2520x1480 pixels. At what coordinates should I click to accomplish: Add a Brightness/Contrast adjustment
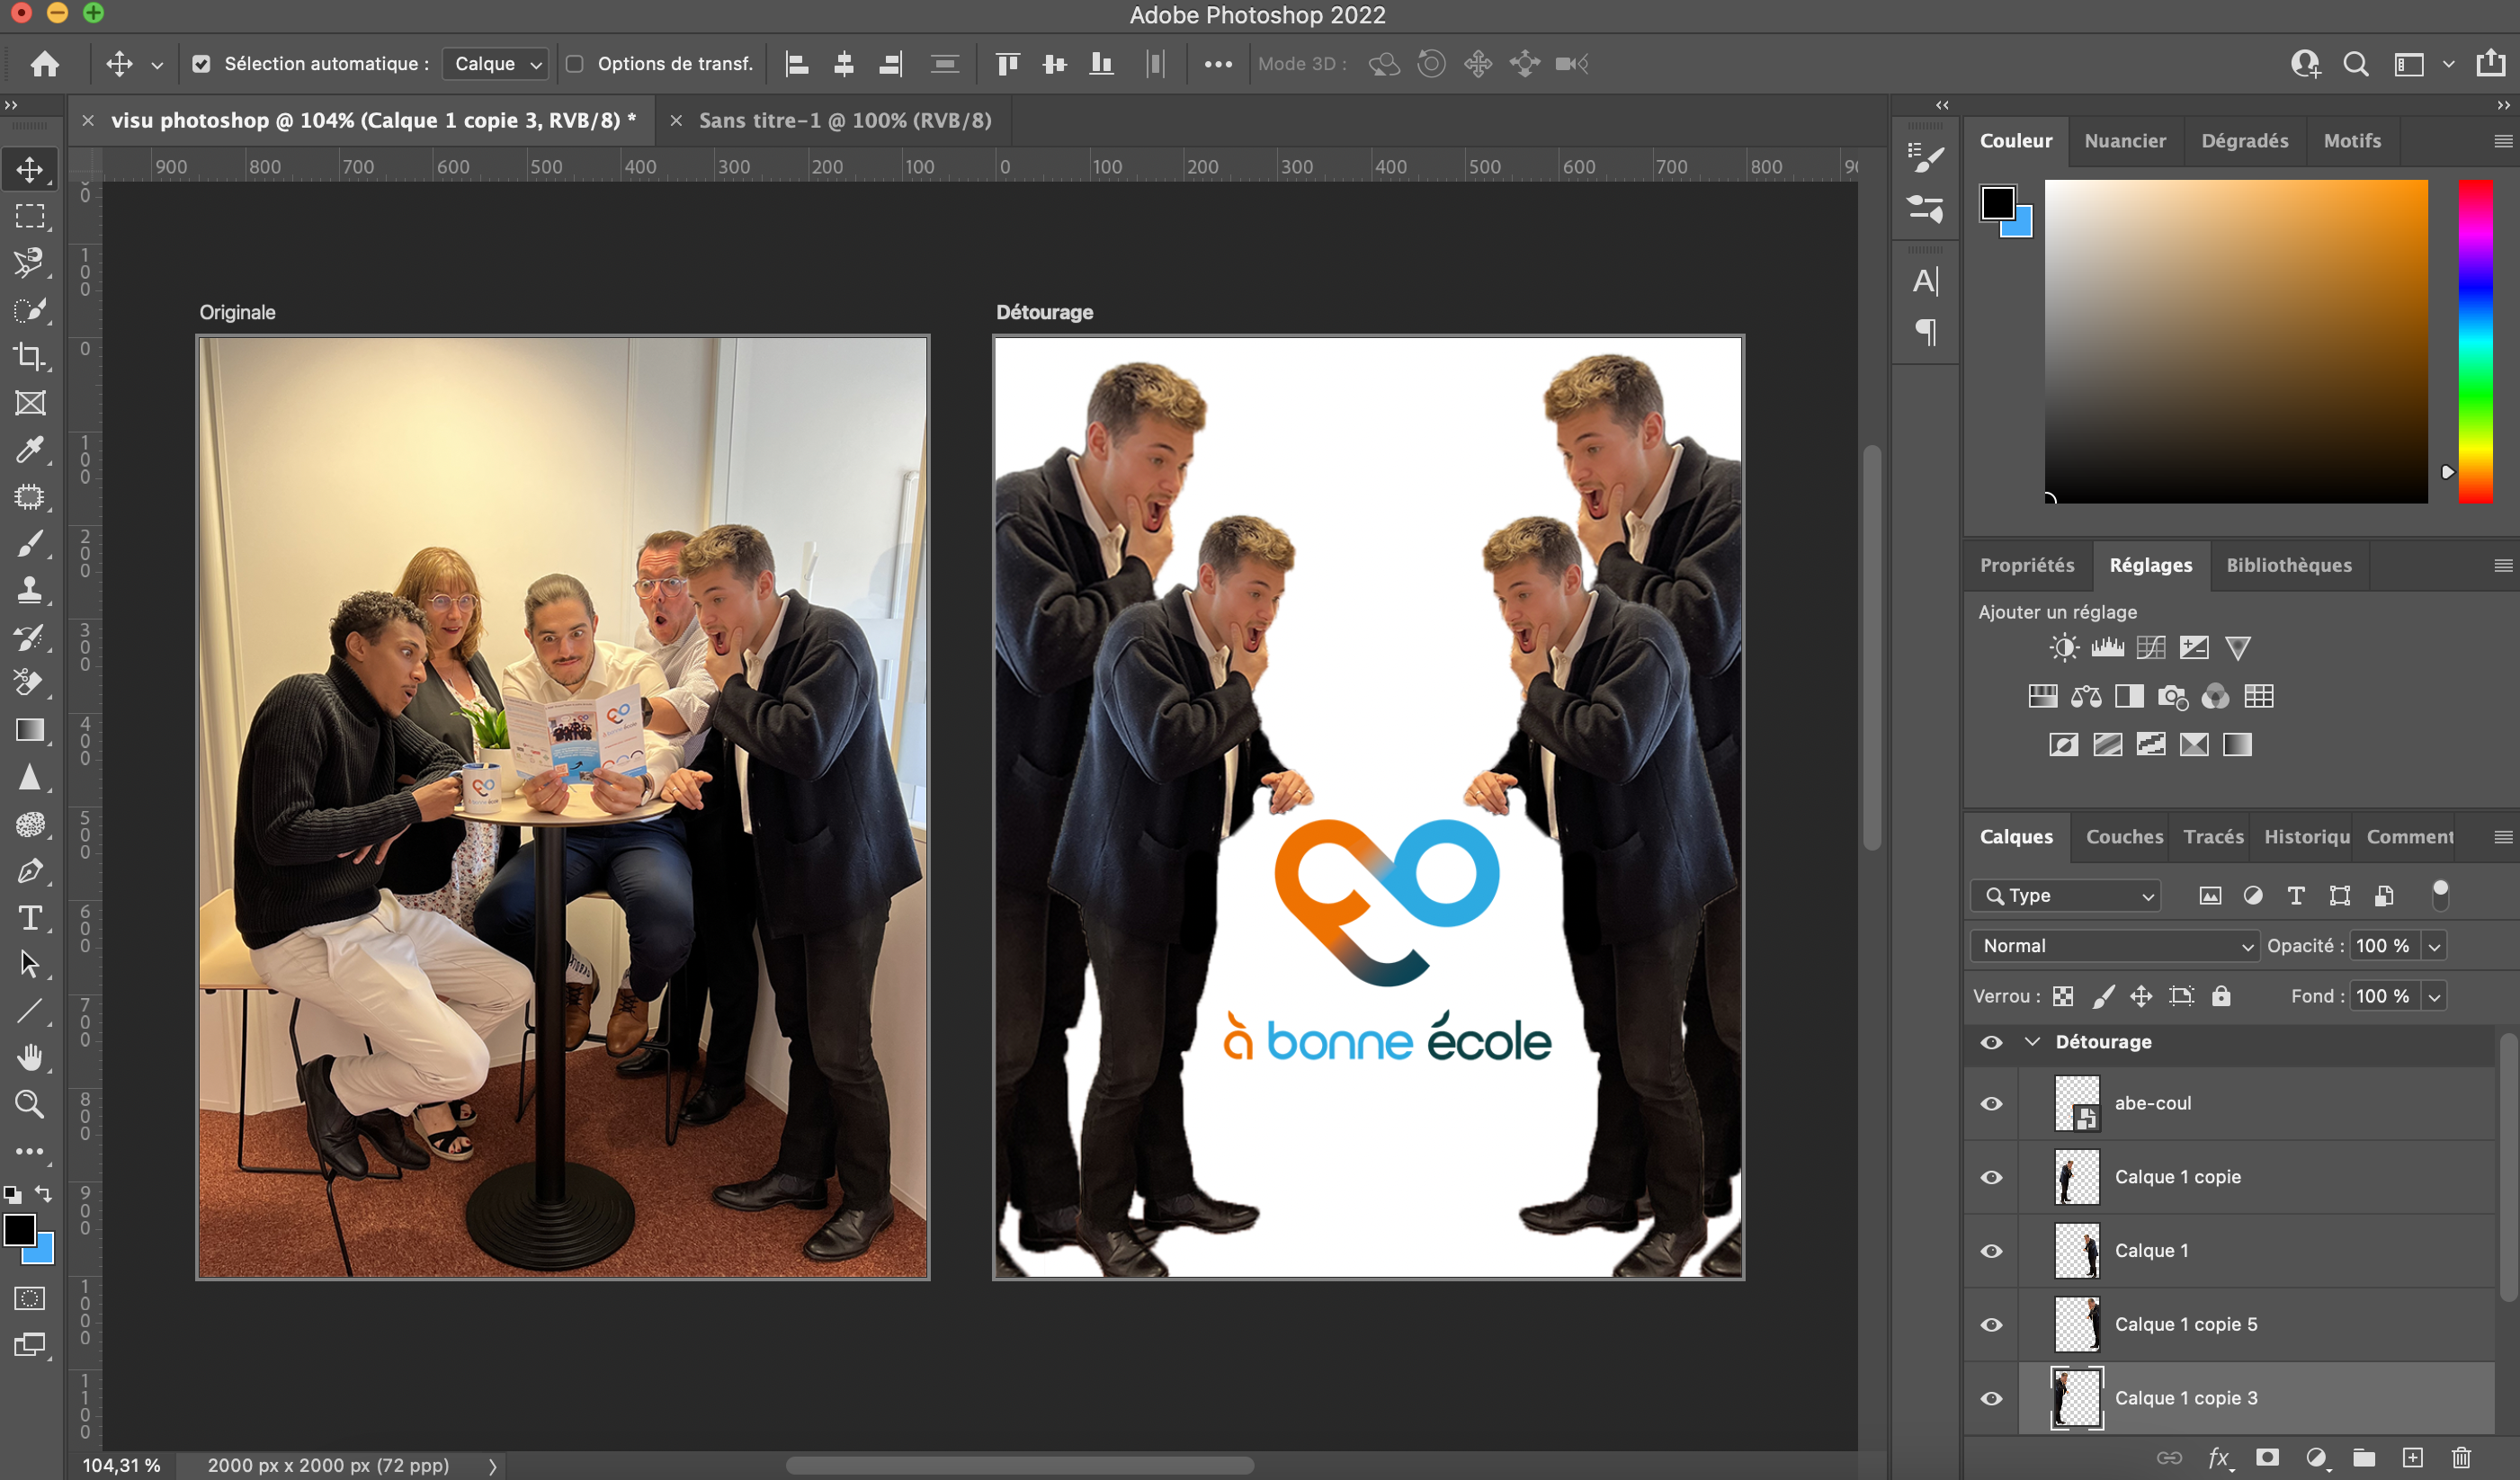coord(2063,648)
